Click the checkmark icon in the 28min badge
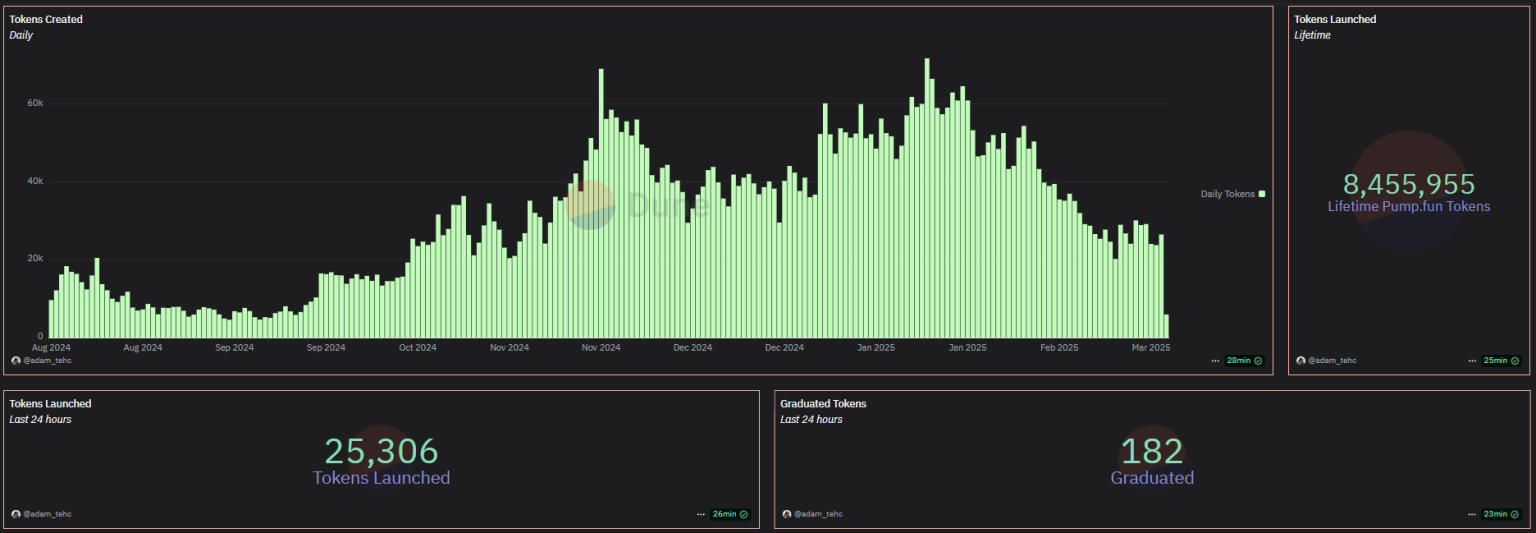The width and height of the screenshot is (1536, 533). coord(1258,360)
